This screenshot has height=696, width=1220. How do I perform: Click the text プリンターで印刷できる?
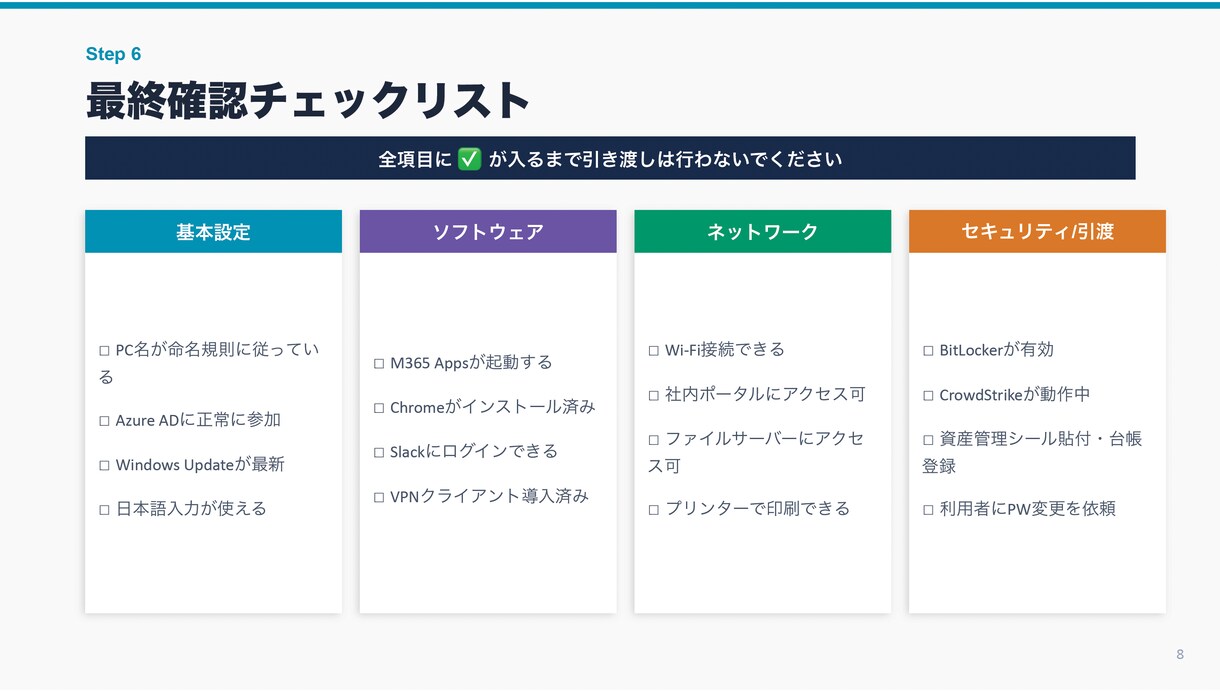click(x=757, y=509)
